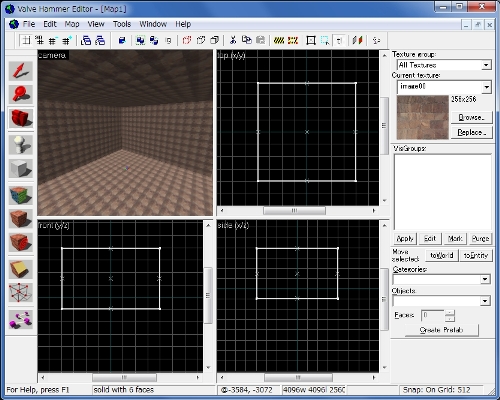Activate the Vertex Manipulation tool
Image resolution: width=500 pixels, height=400 pixels.
tap(21, 293)
